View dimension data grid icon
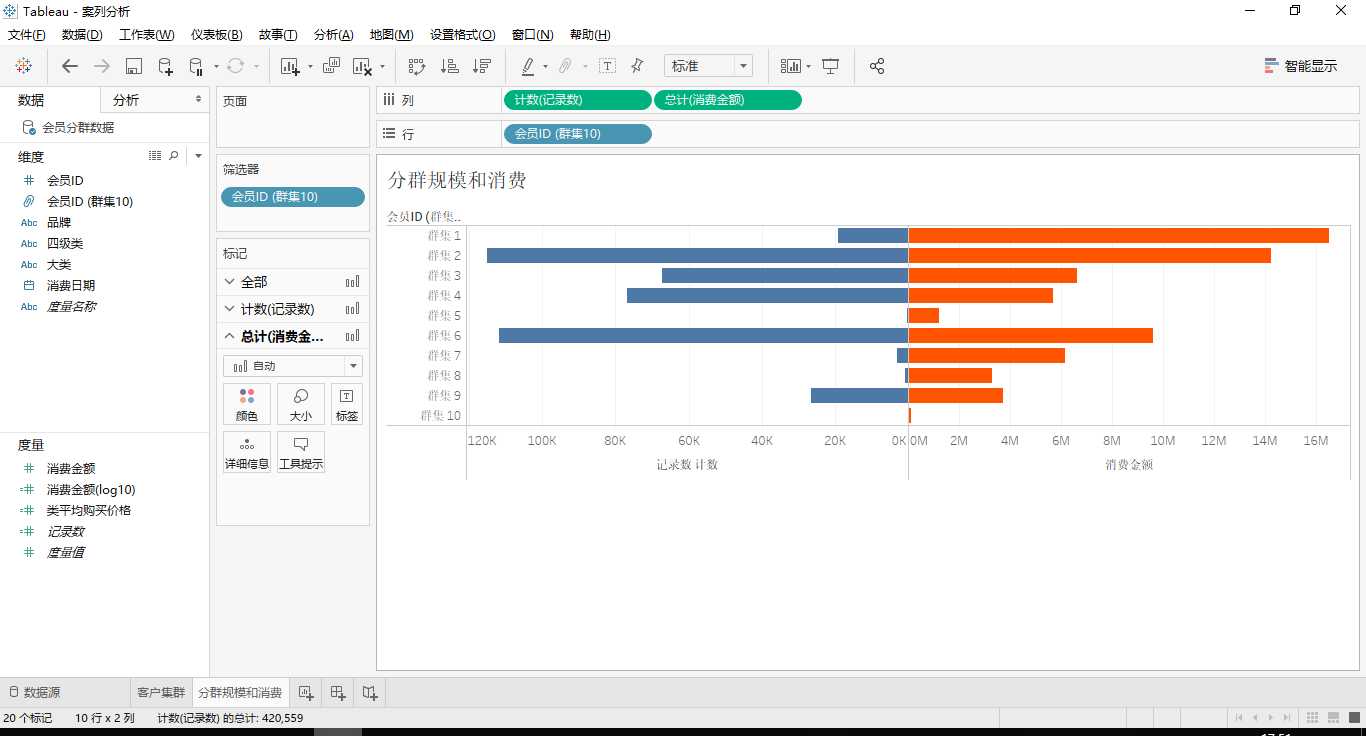This screenshot has width=1366, height=736. [155, 156]
